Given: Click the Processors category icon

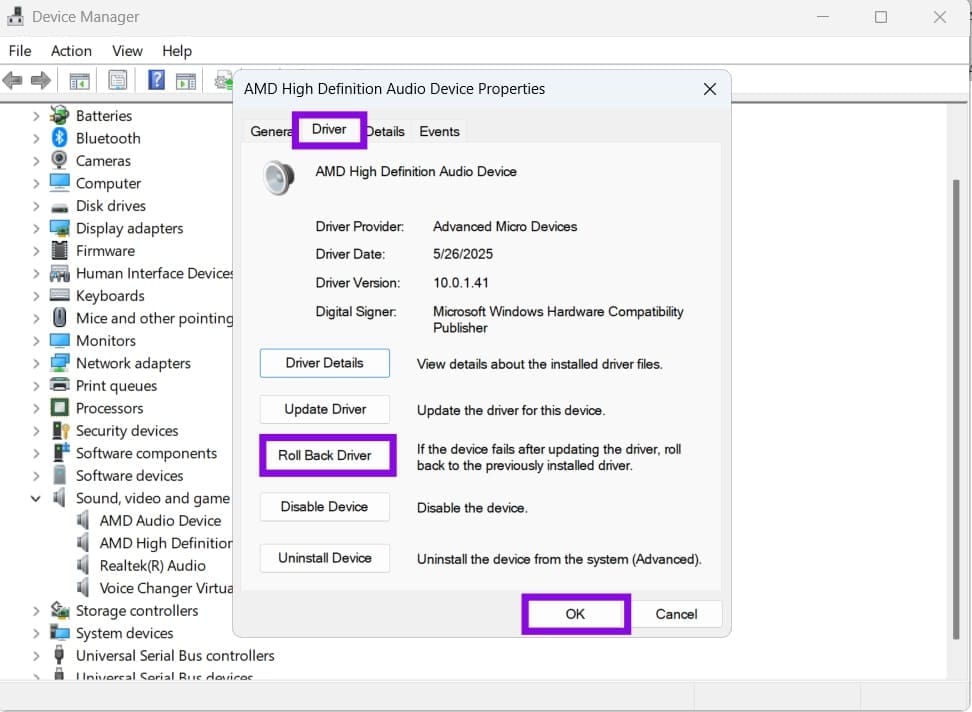Looking at the screenshot, I should point(60,408).
